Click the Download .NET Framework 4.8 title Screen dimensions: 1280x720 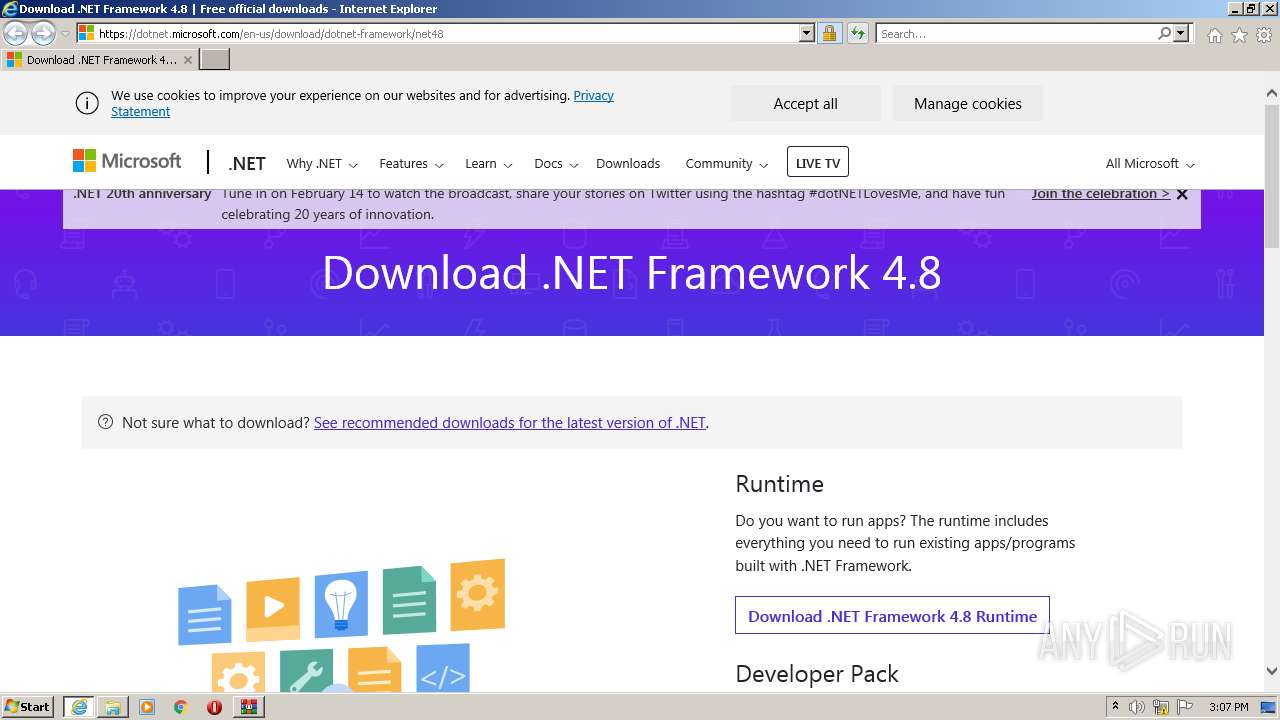pos(632,273)
